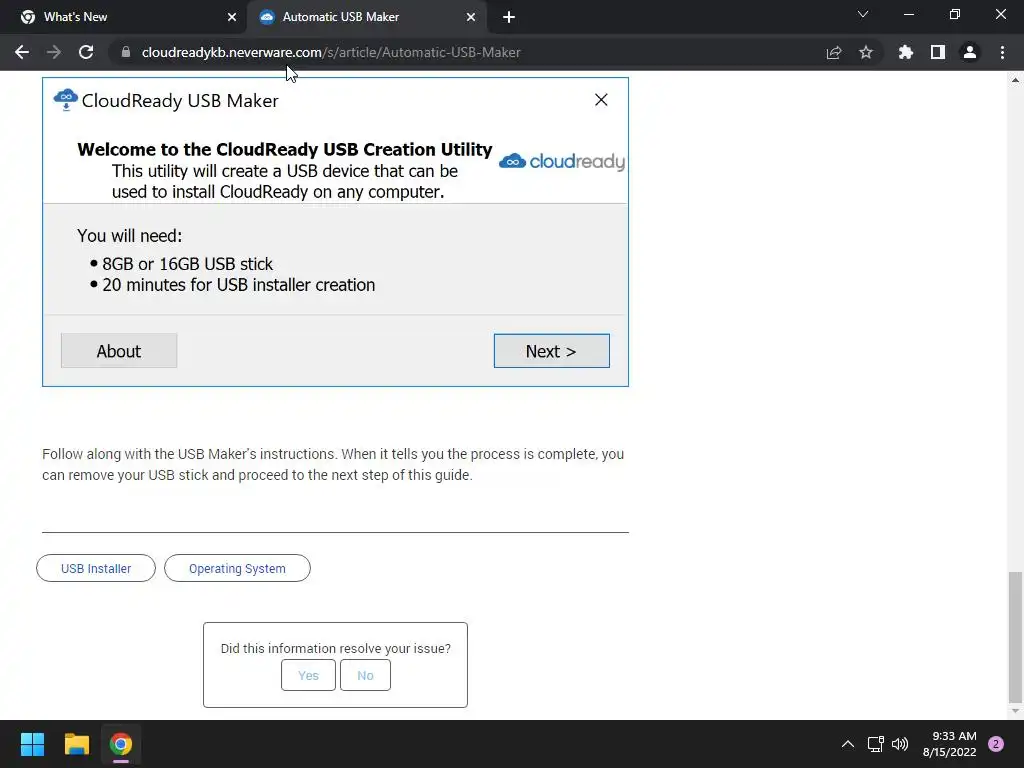
Task: Click the X in the CloudReady USB Maker dialog
Action: (x=601, y=99)
